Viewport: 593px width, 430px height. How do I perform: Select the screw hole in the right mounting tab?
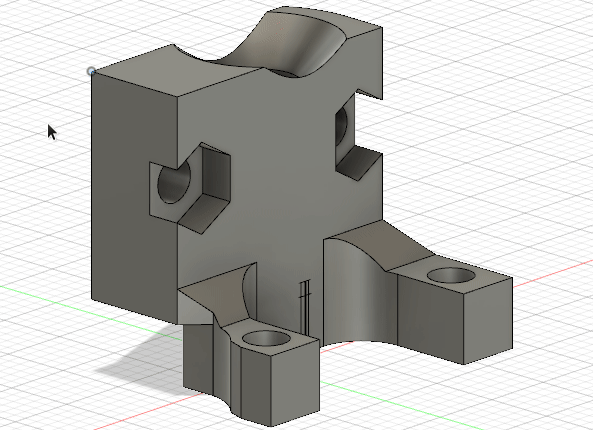click(x=452, y=275)
